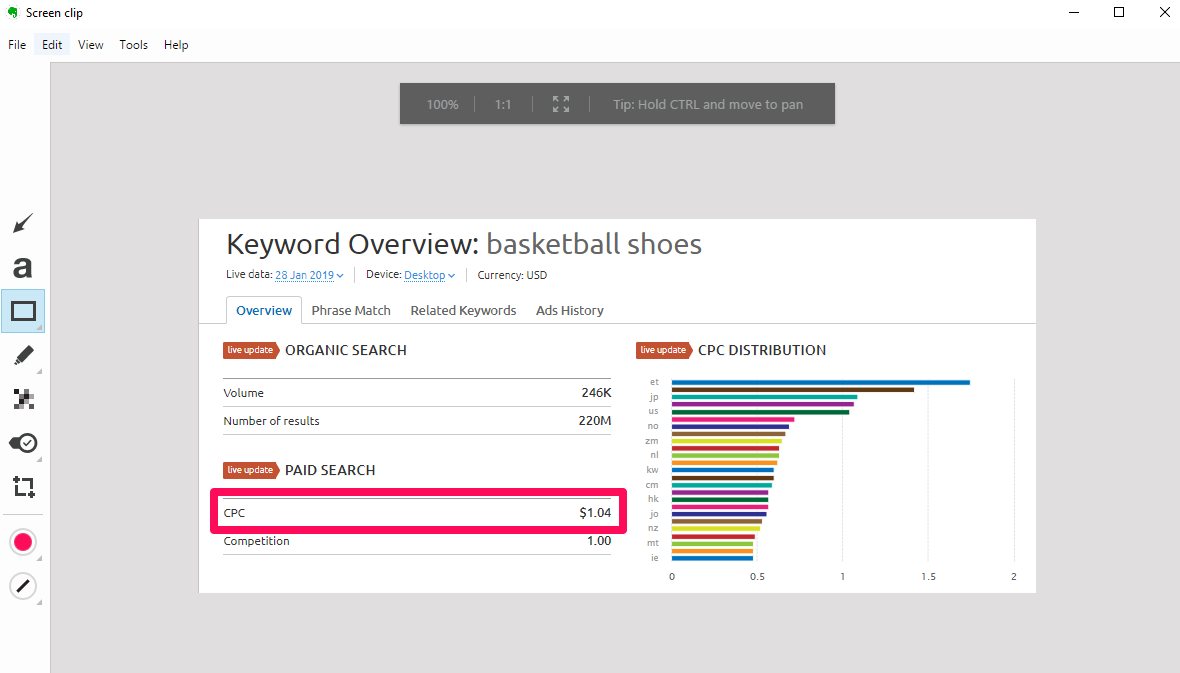This screenshot has height=673, width=1180.
Task: Open the Help menu
Action: [176, 45]
